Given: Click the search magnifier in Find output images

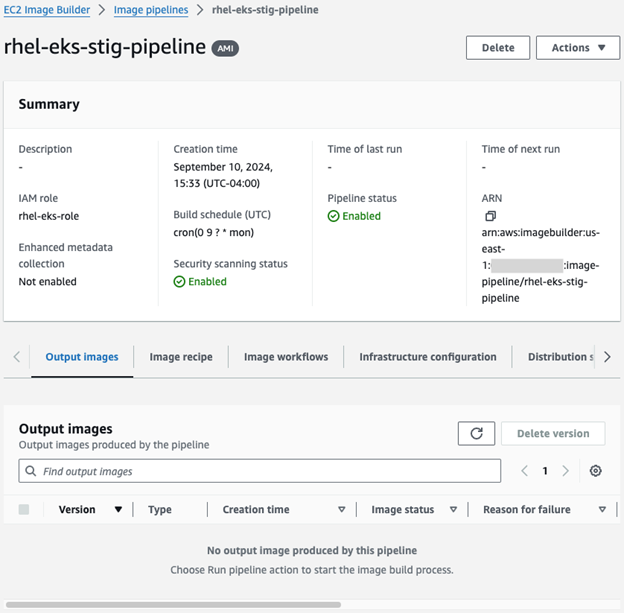Looking at the screenshot, I should 31,471.
